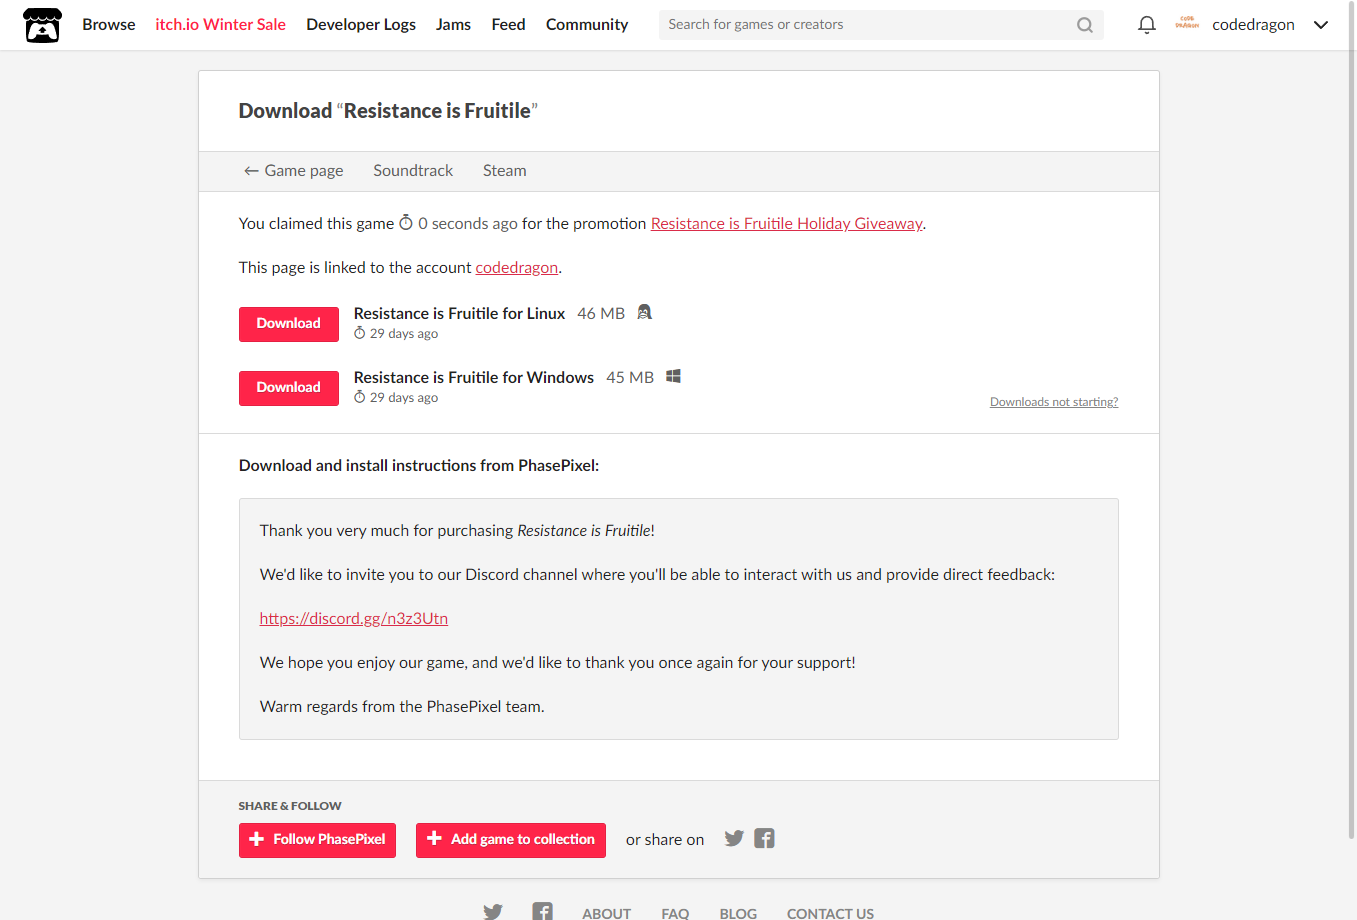The width and height of the screenshot is (1357, 920).
Task: Click 'Resistance is Fruitile for Linux' file name
Action: pyautogui.click(x=459, y=313)
